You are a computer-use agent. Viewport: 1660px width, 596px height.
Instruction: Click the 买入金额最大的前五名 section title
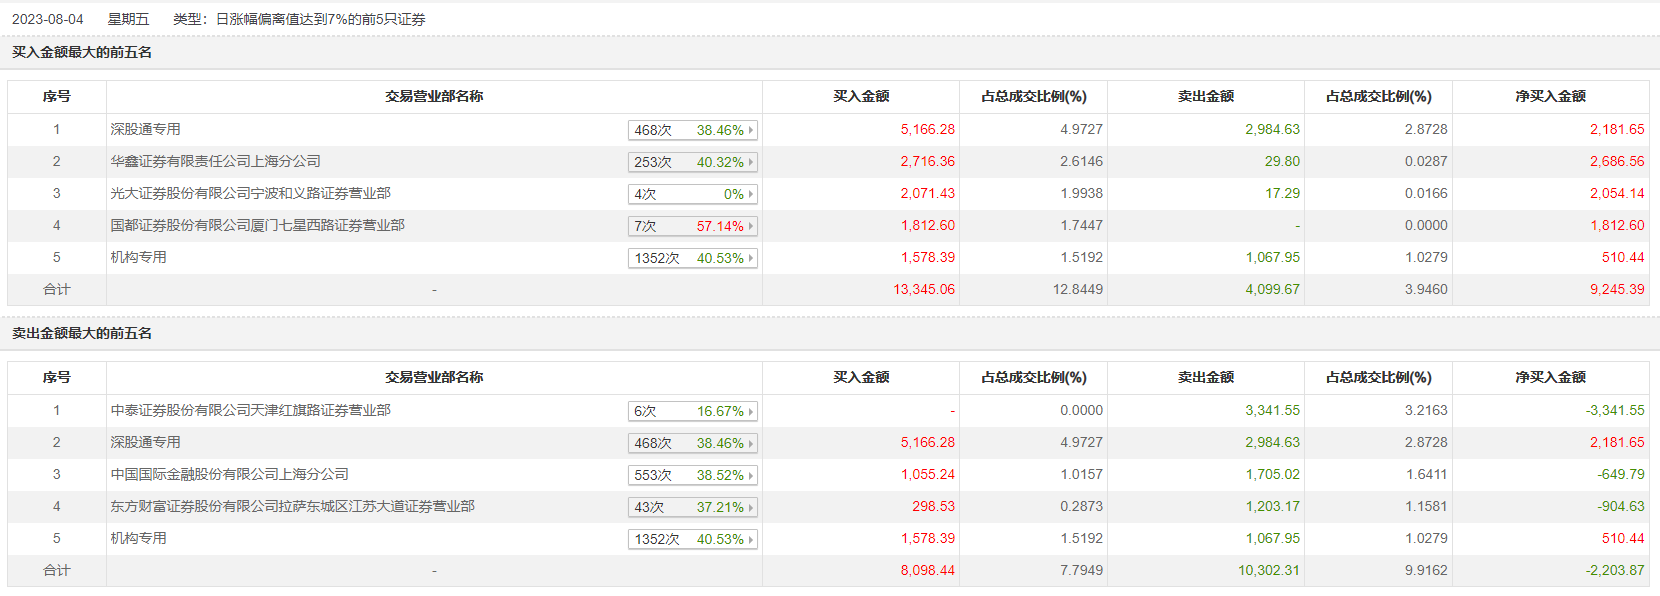pyautogui.click(x=82, y=52)
